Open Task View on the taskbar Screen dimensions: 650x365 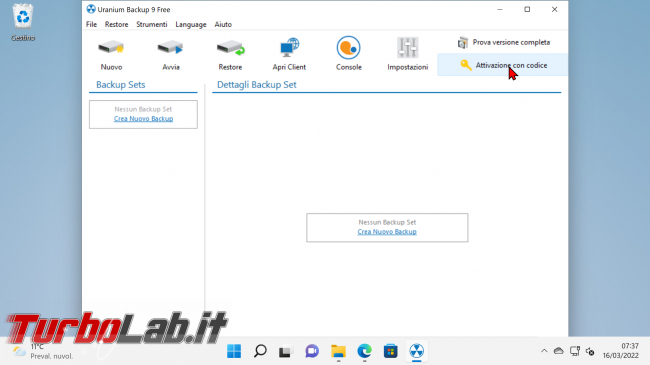point(286,351)
